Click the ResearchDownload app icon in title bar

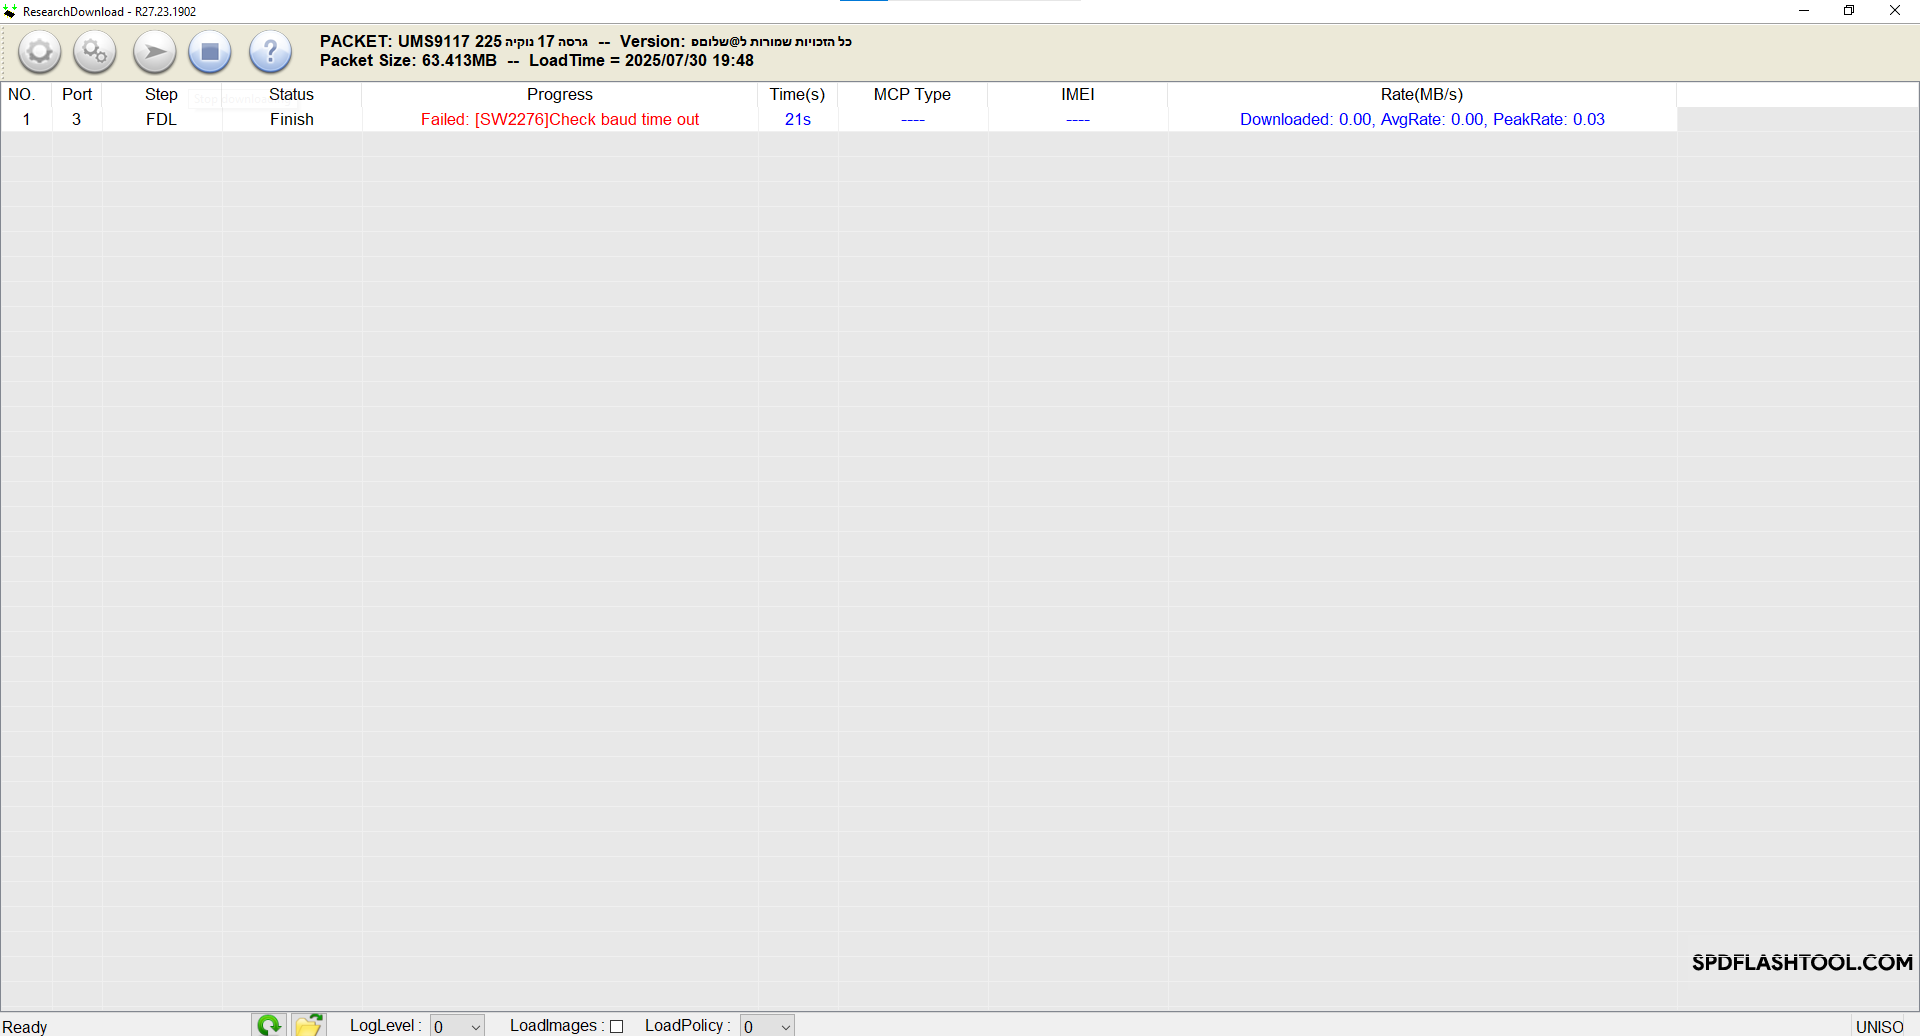10,11
